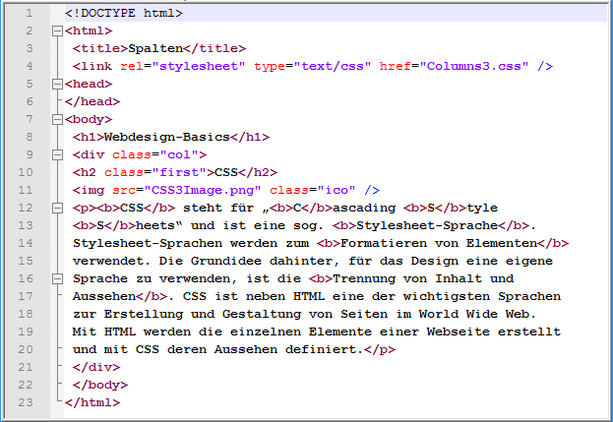
Task: Collapse the div class="col" fold marker
Action: tap(57, 155)
